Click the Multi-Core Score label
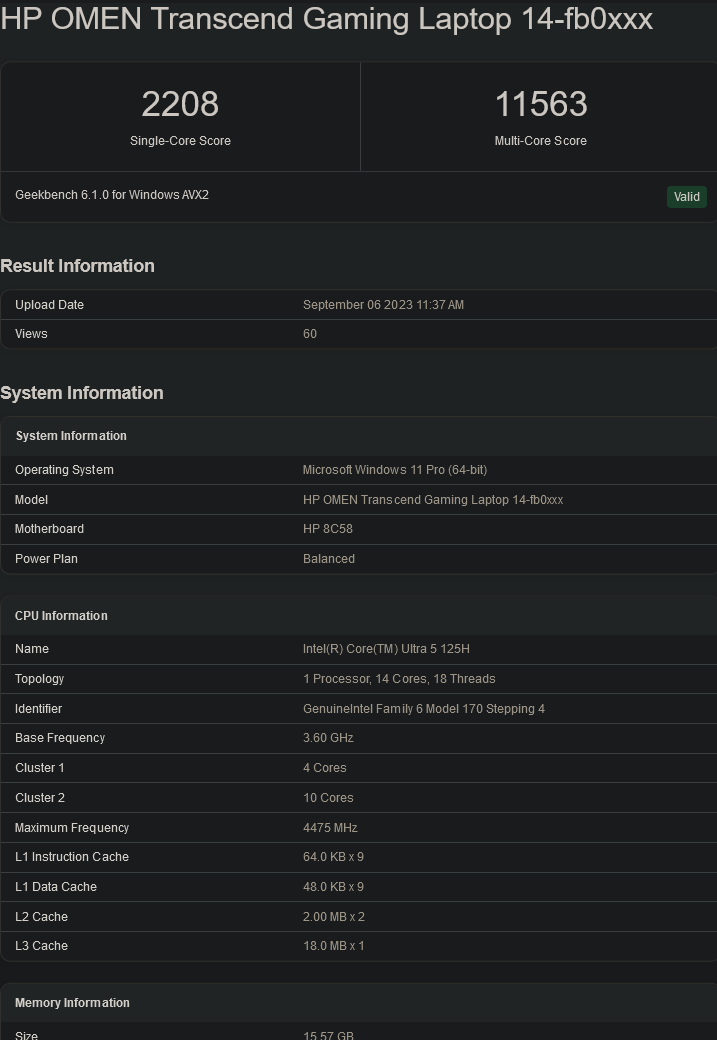The width and height of the screenshot is (717, 1040). (x=541, y=141)
